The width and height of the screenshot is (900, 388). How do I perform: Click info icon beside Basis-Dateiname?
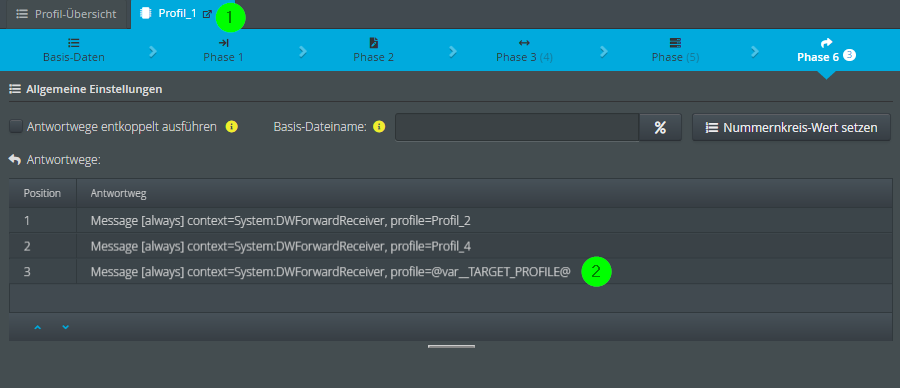(x=379, y=127)
